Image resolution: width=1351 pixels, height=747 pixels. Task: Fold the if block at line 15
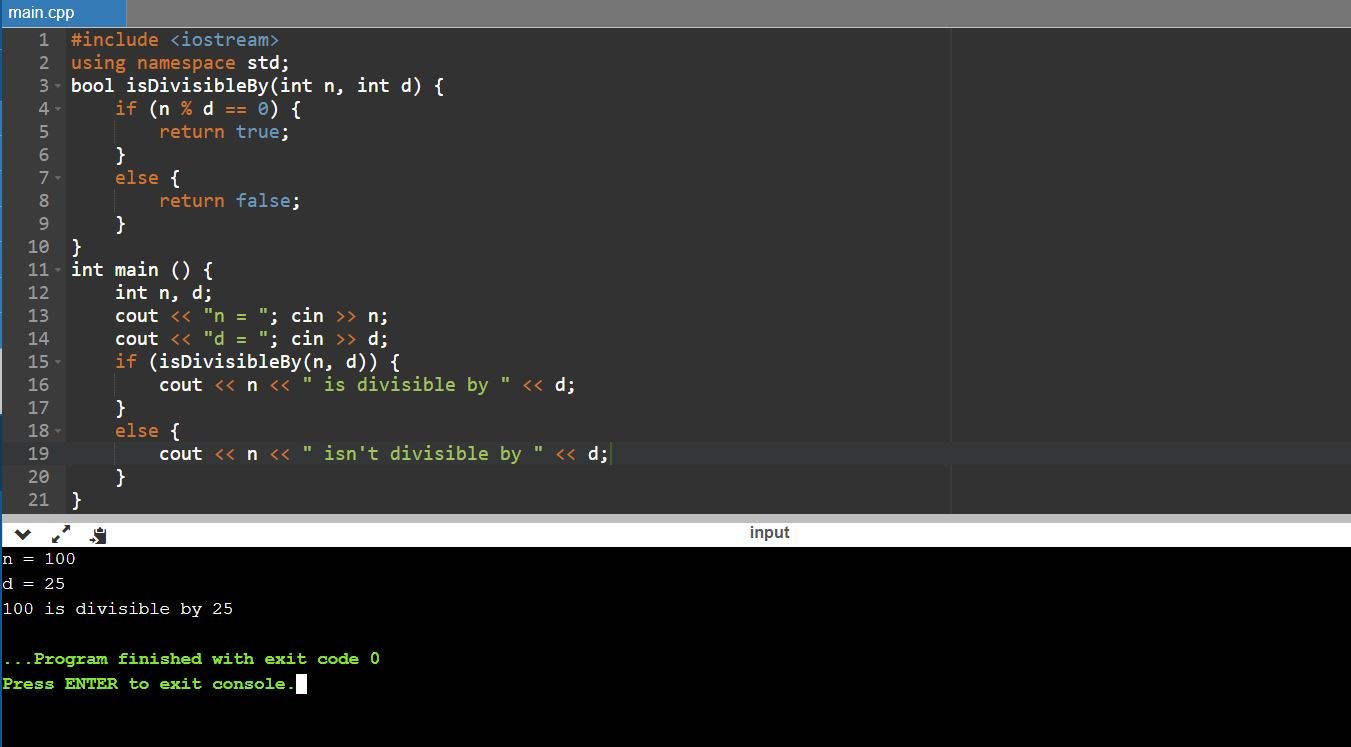click(x=58, y=362)
